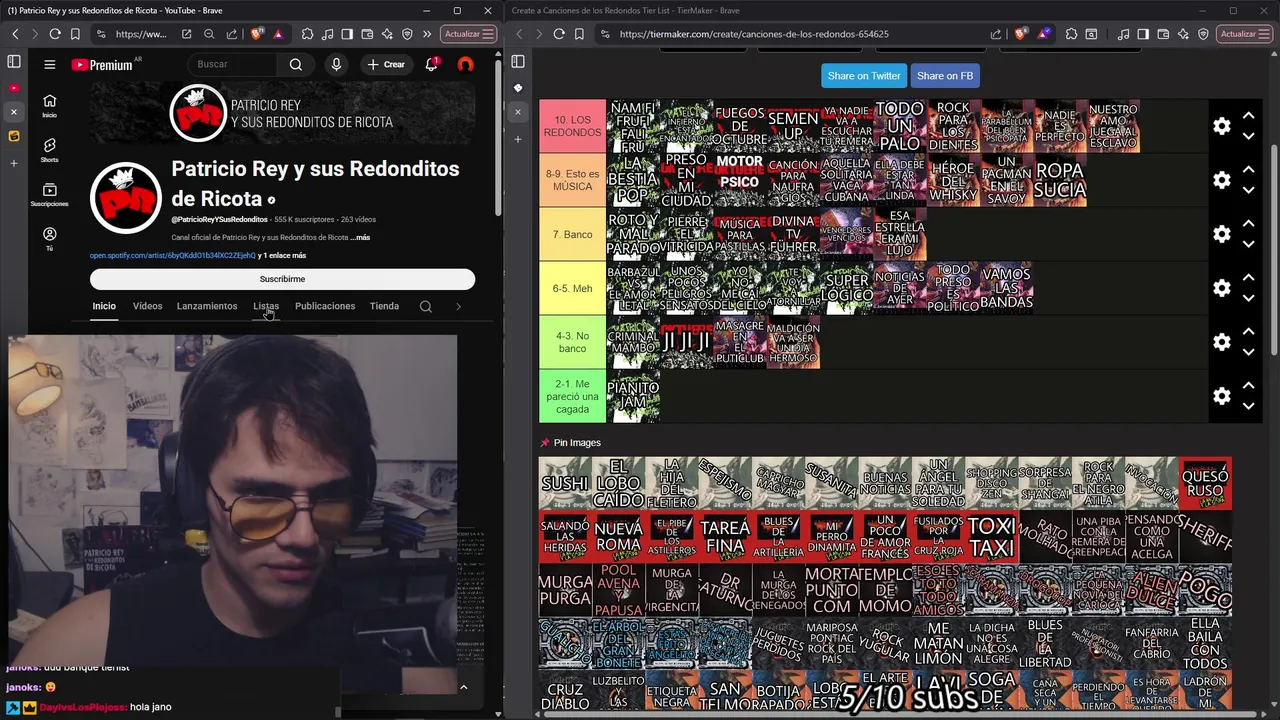
Task: Go back in the YouTube browser window
Action: pos(15,34)
